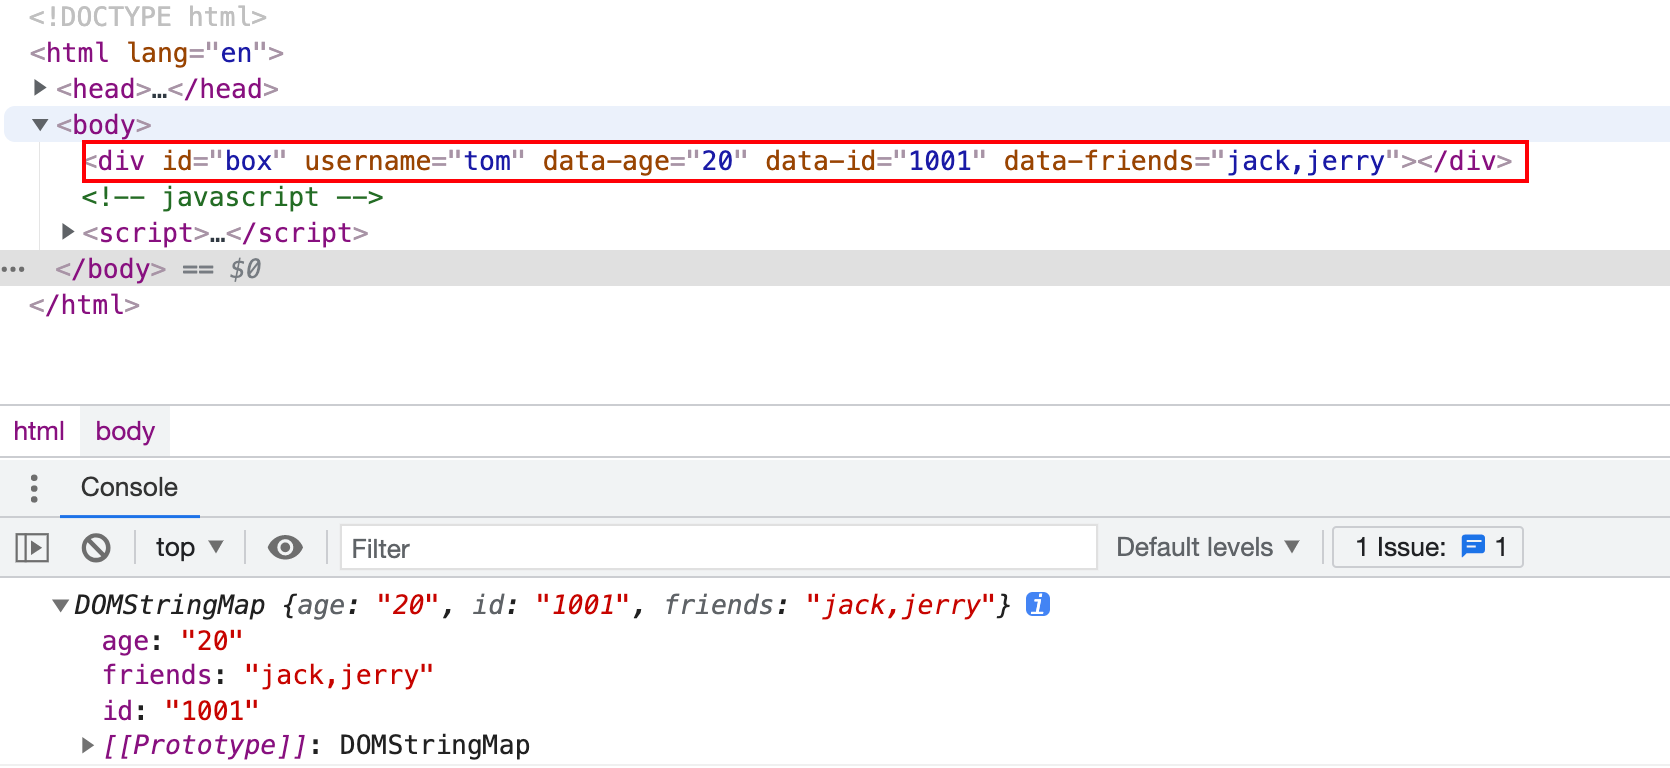Click the id: "1001" property row
The width and height of the screenshot is (1670, 768).
[180, 710]
